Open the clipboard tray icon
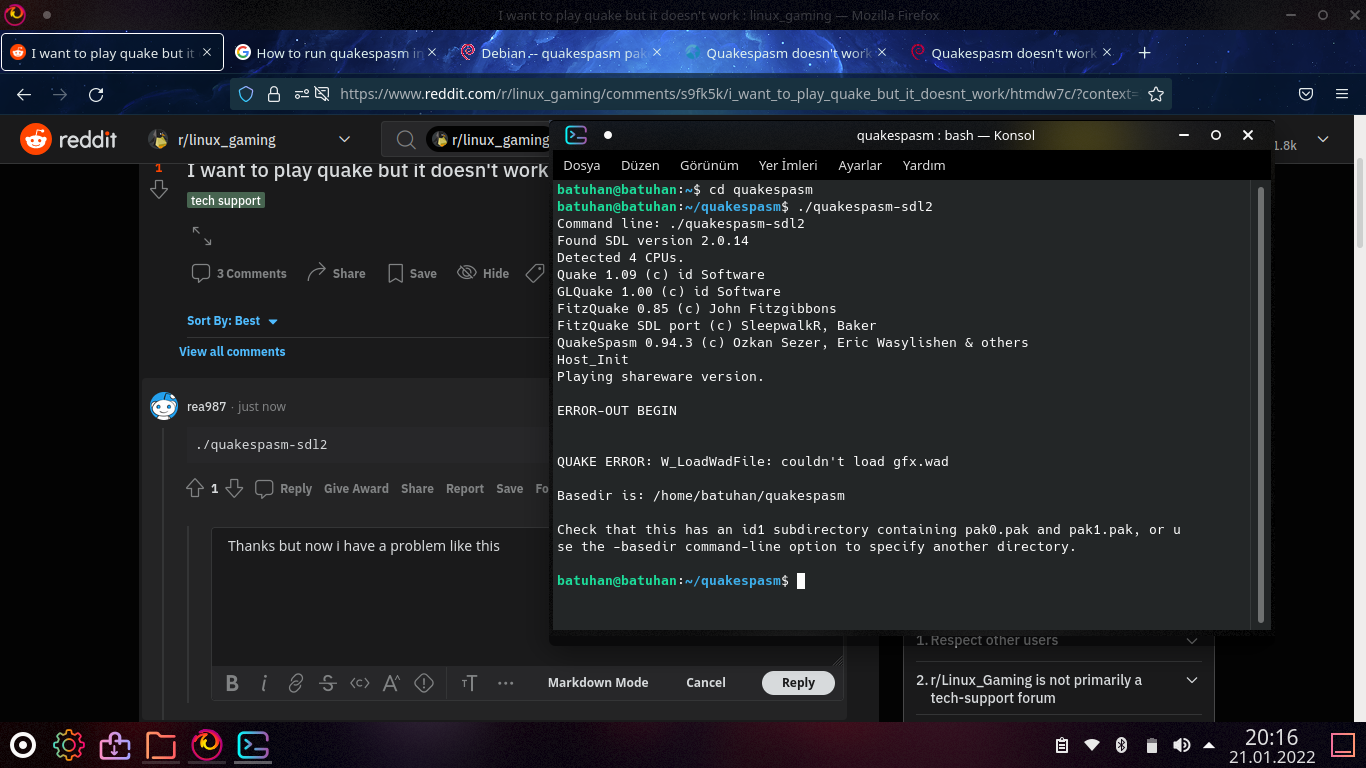This screenshot has width=1366, height=768. [1062, 745]
